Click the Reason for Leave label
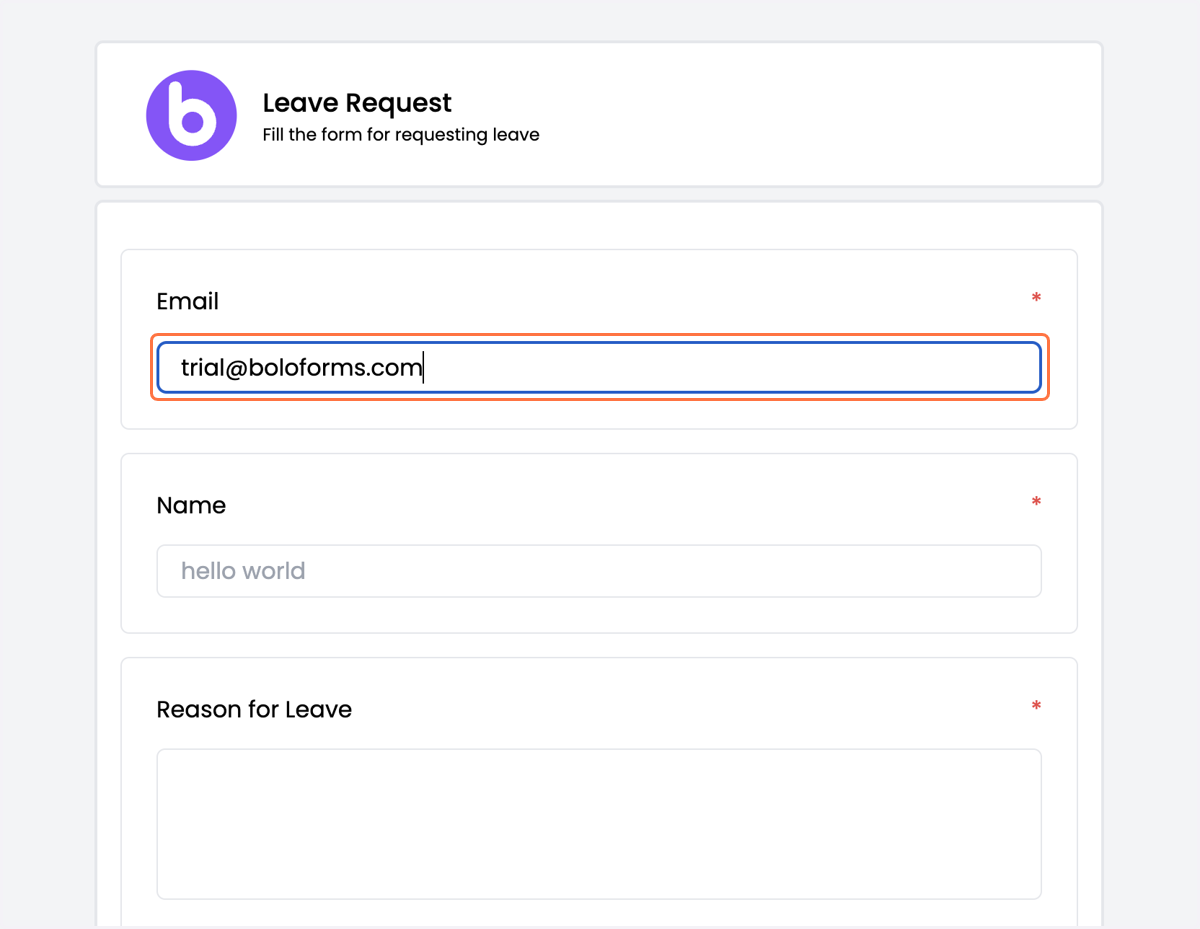 (254, 709)
